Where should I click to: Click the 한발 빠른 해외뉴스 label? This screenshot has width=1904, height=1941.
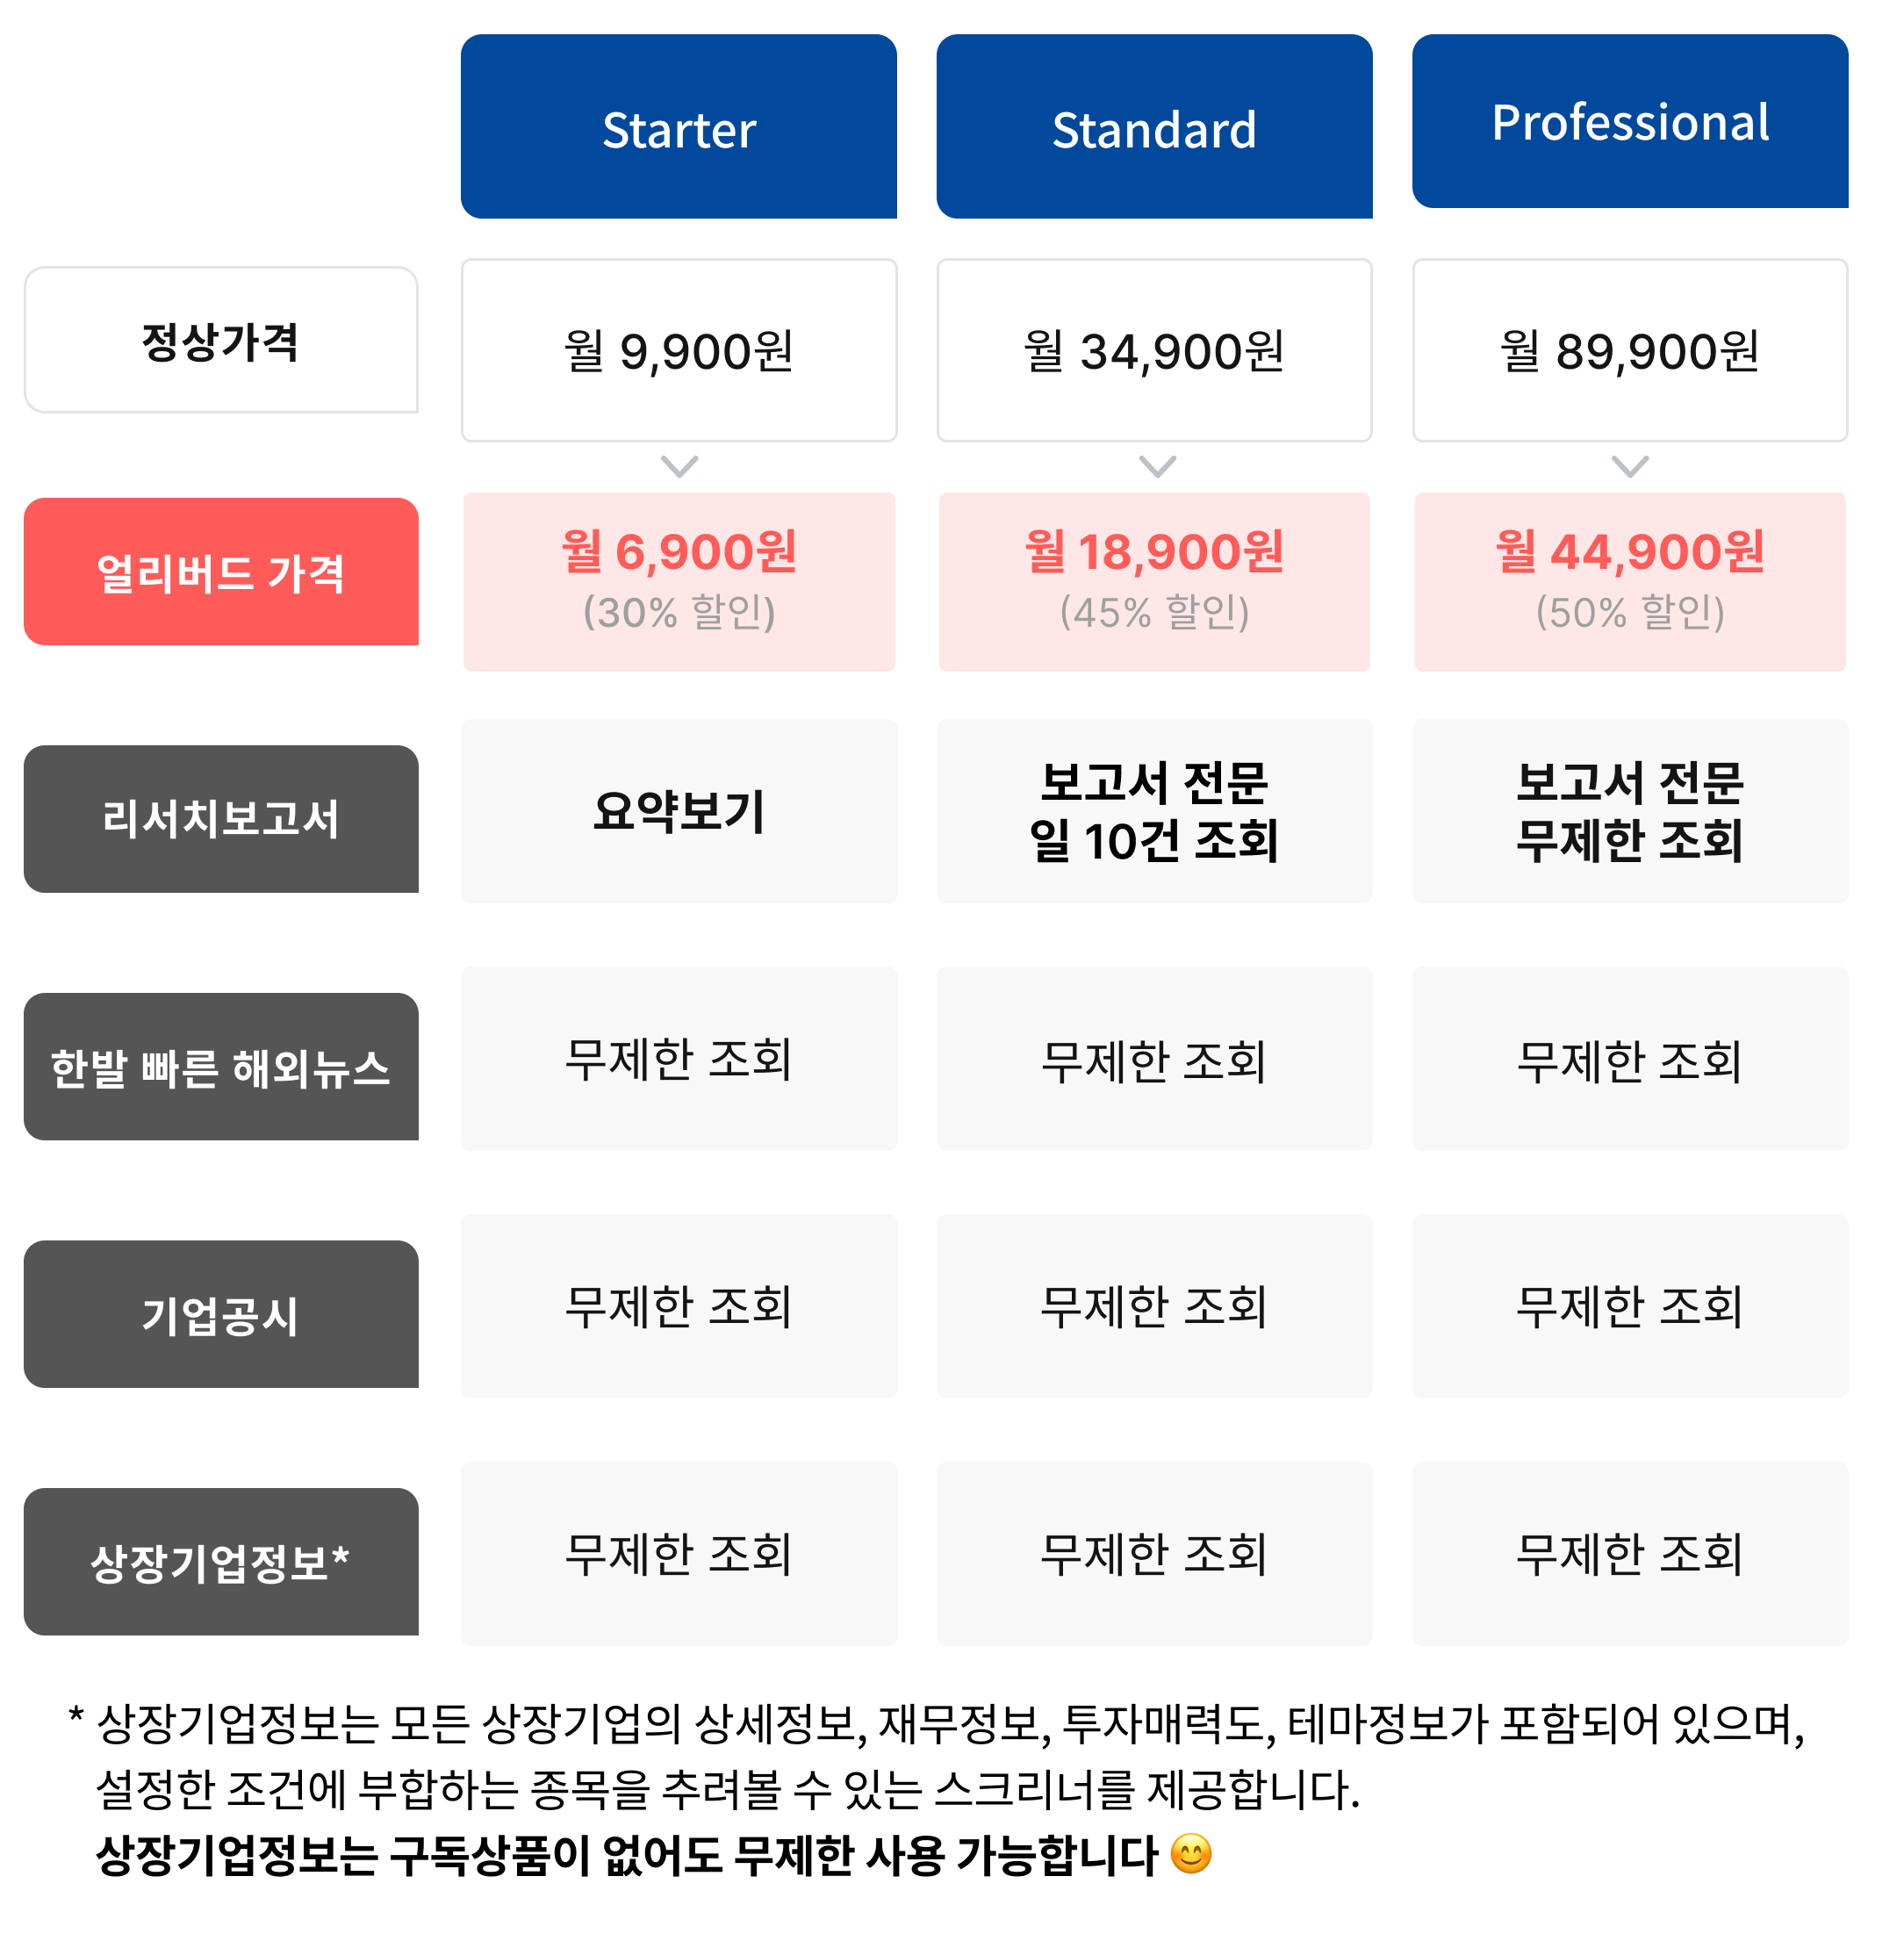coord(221,1067)
